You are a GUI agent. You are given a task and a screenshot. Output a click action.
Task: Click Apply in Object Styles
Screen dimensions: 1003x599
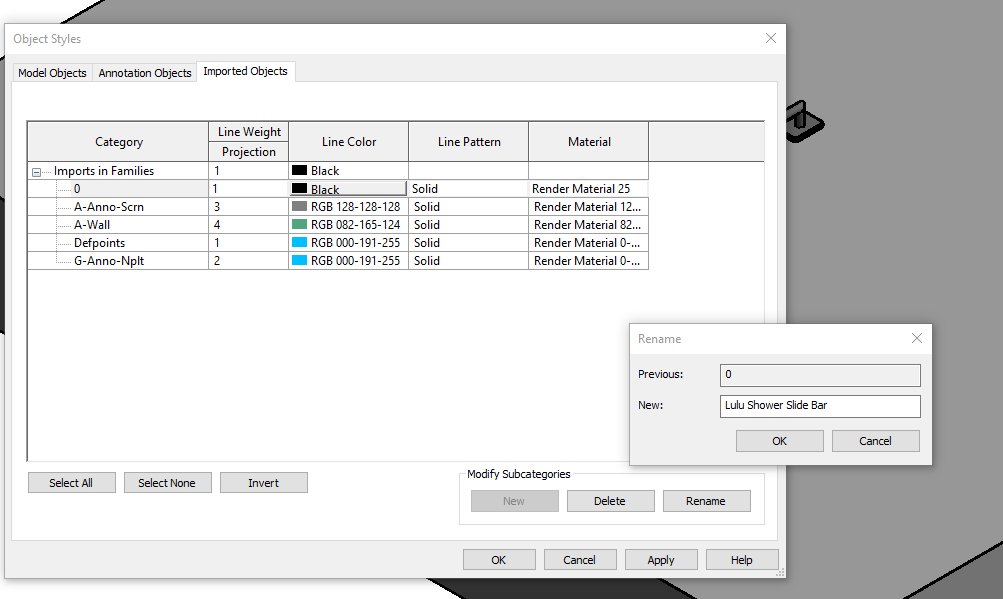661,560
